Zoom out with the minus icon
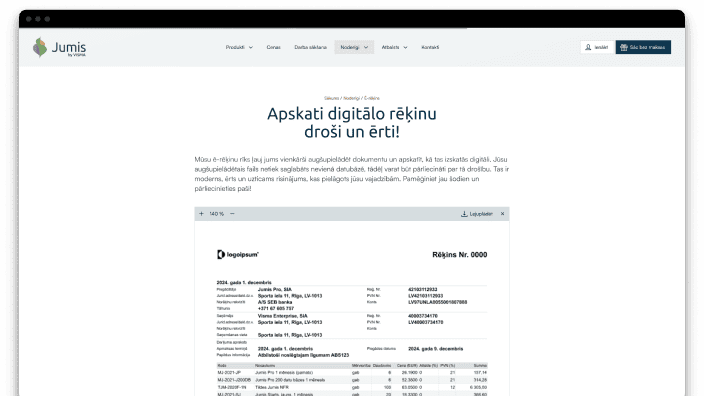The width and height of the screenshot is (704, 396). point(232,214)
